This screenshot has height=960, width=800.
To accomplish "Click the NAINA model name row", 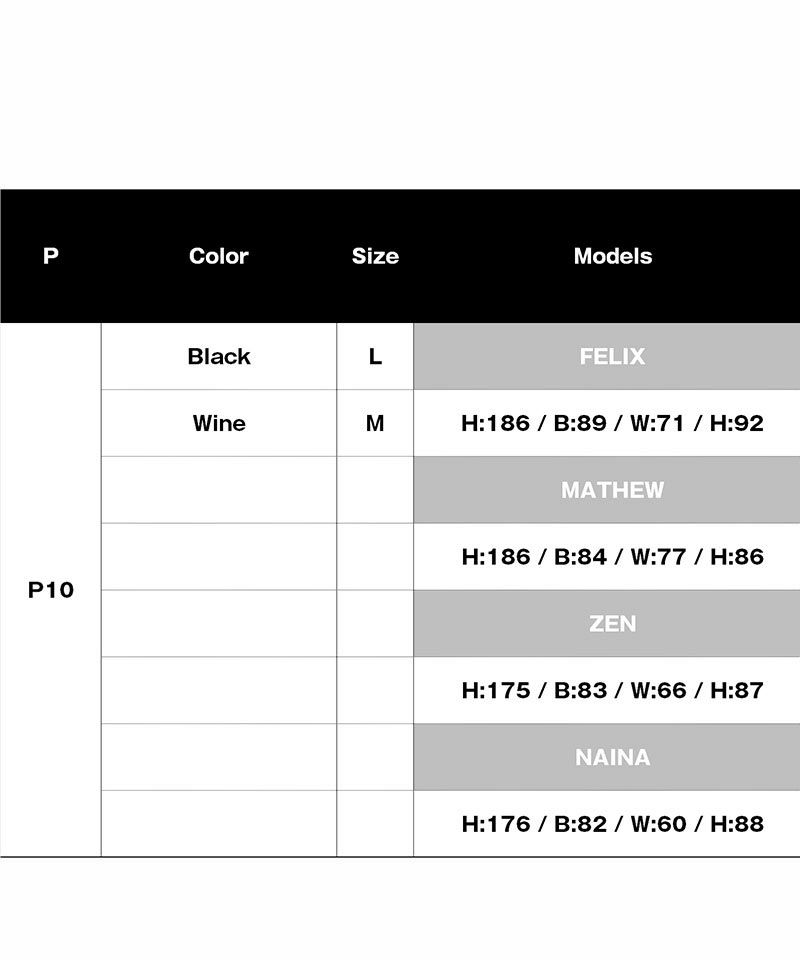I will [x=612, y=757].
